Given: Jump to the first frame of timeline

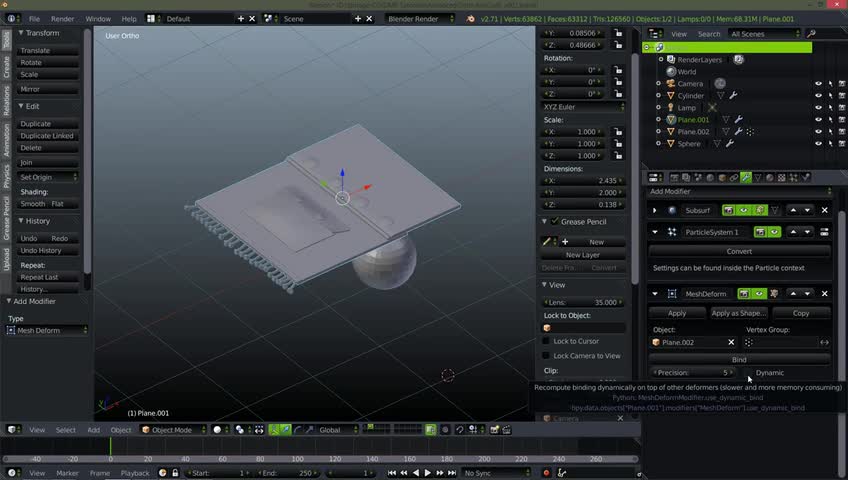Looking at the screenshot, I should coord(392,473).
